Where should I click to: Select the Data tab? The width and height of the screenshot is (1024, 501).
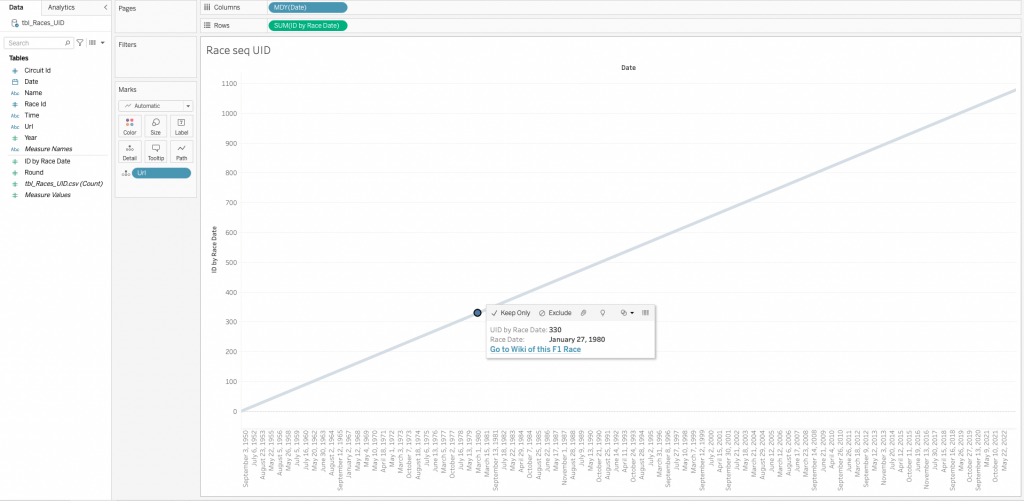click(x=17, y=7)
